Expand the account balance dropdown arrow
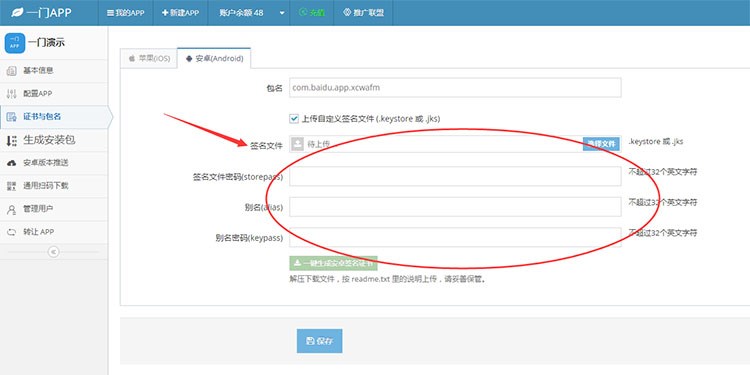The image size is (750, 375). pyautogui.click(x=282, y=13)
